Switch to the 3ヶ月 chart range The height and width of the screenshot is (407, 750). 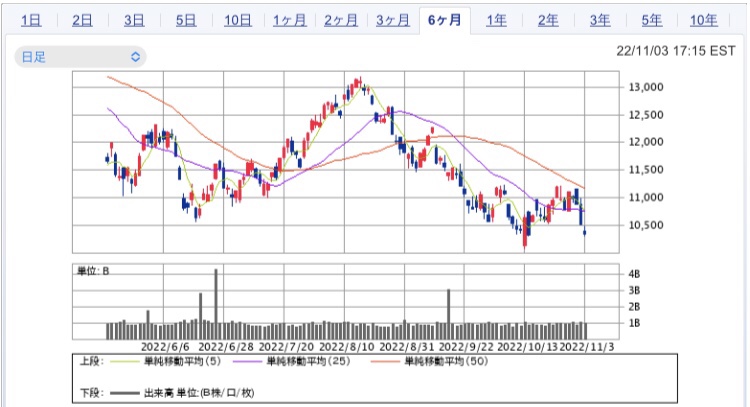pos(392,20)
